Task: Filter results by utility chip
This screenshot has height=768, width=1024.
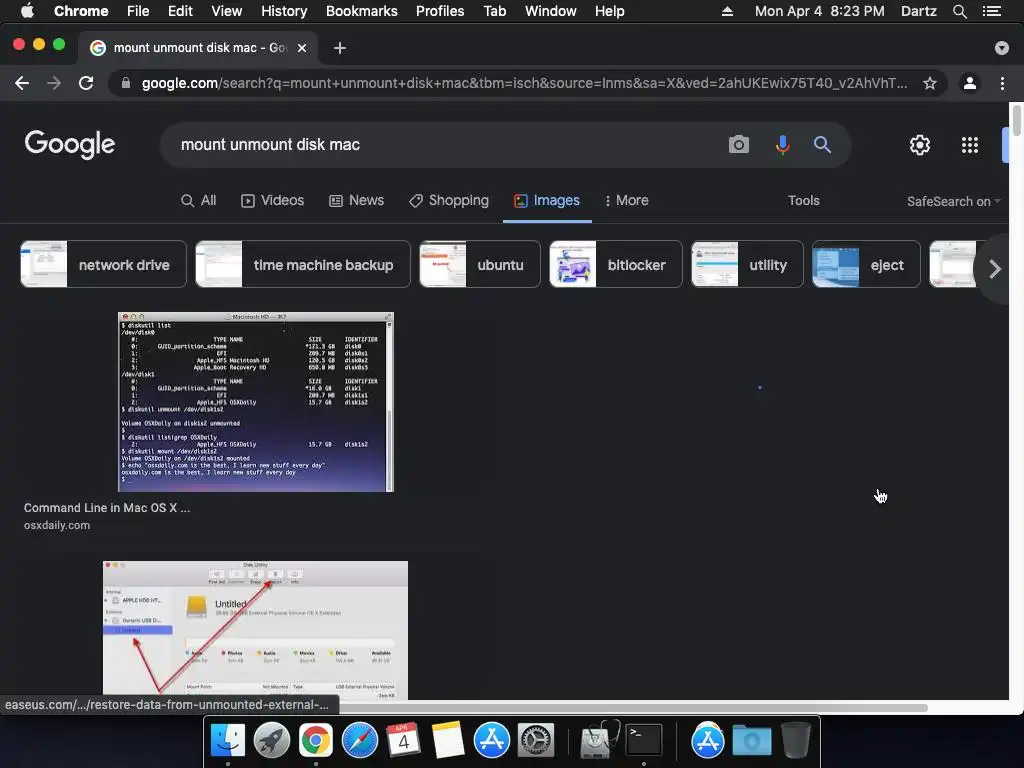Action: (x=747, y=264)
